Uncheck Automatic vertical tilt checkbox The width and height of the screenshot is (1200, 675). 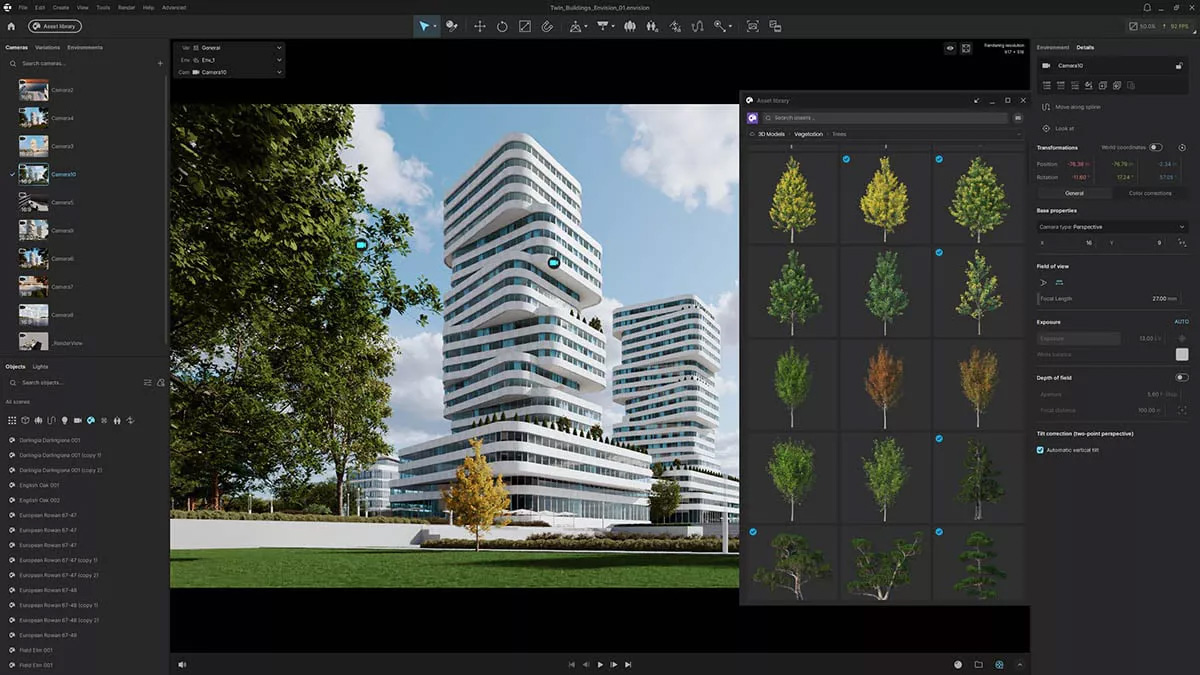[x=1041, y=450]
